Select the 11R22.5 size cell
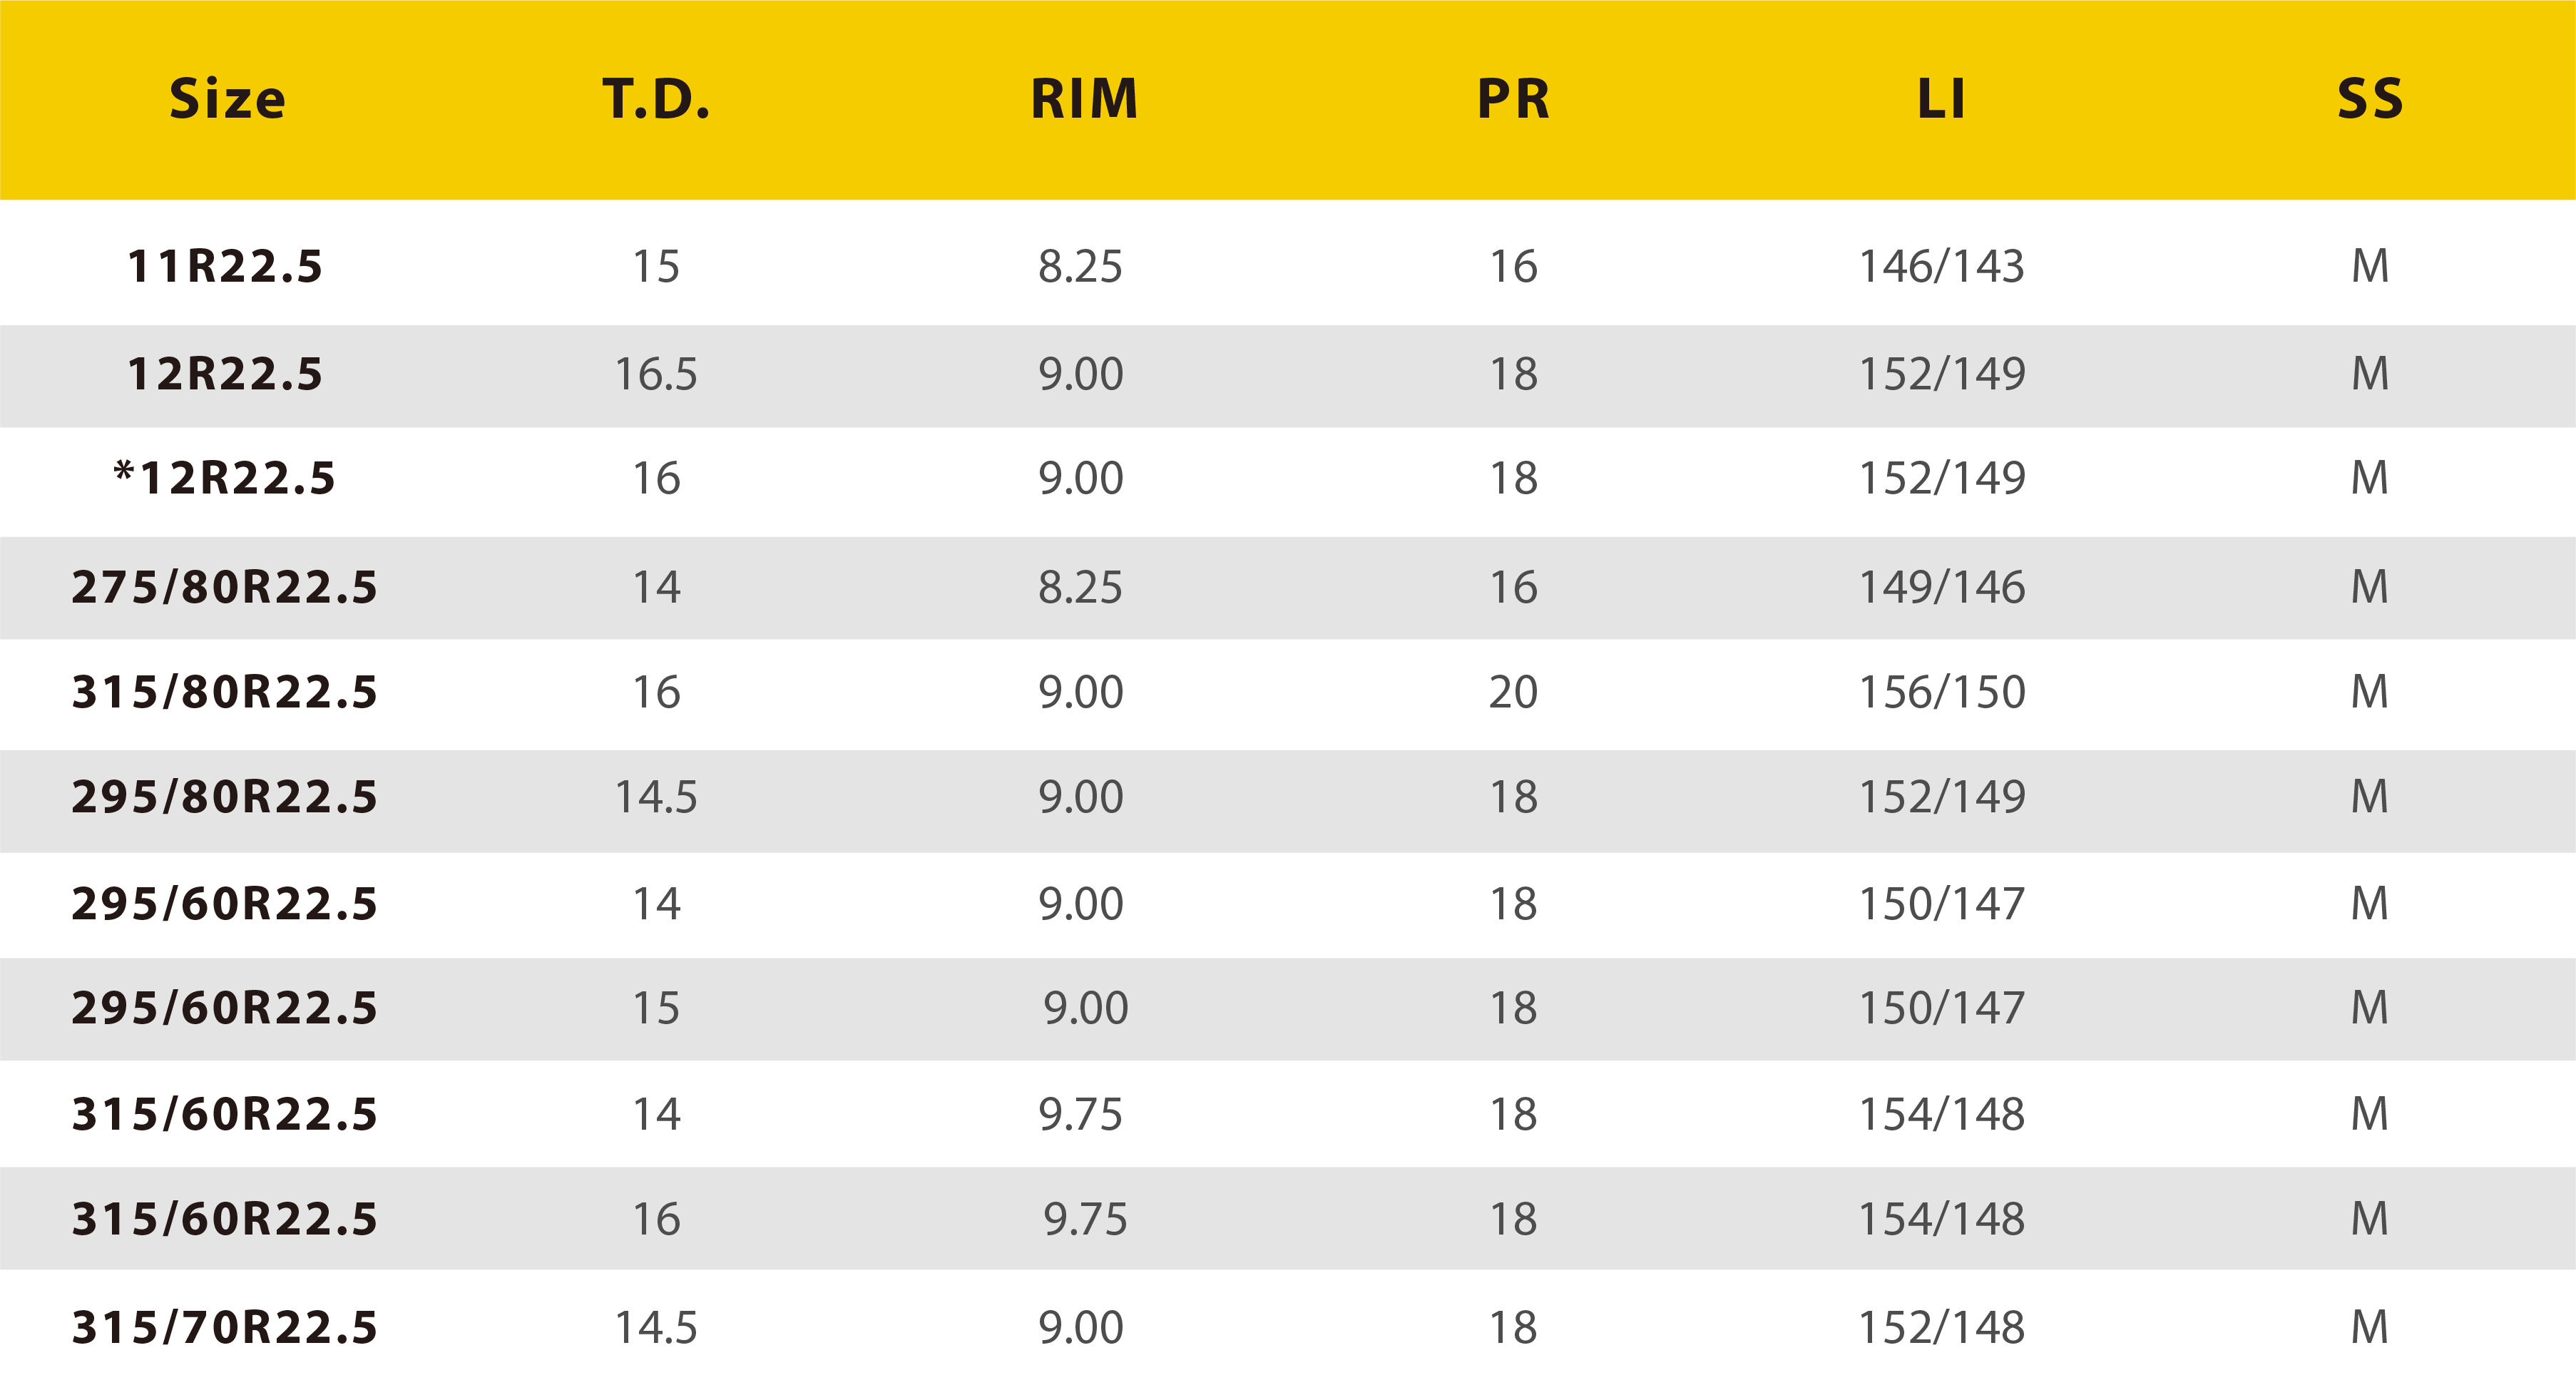2576x1395 pixels. coord(225,266)
